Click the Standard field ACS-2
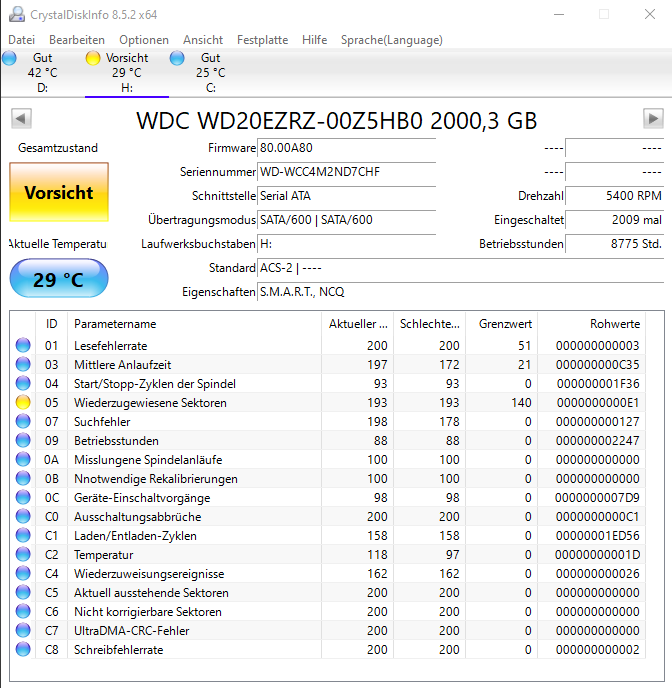Screen dimensions: 672x688 tap(461, 268)
